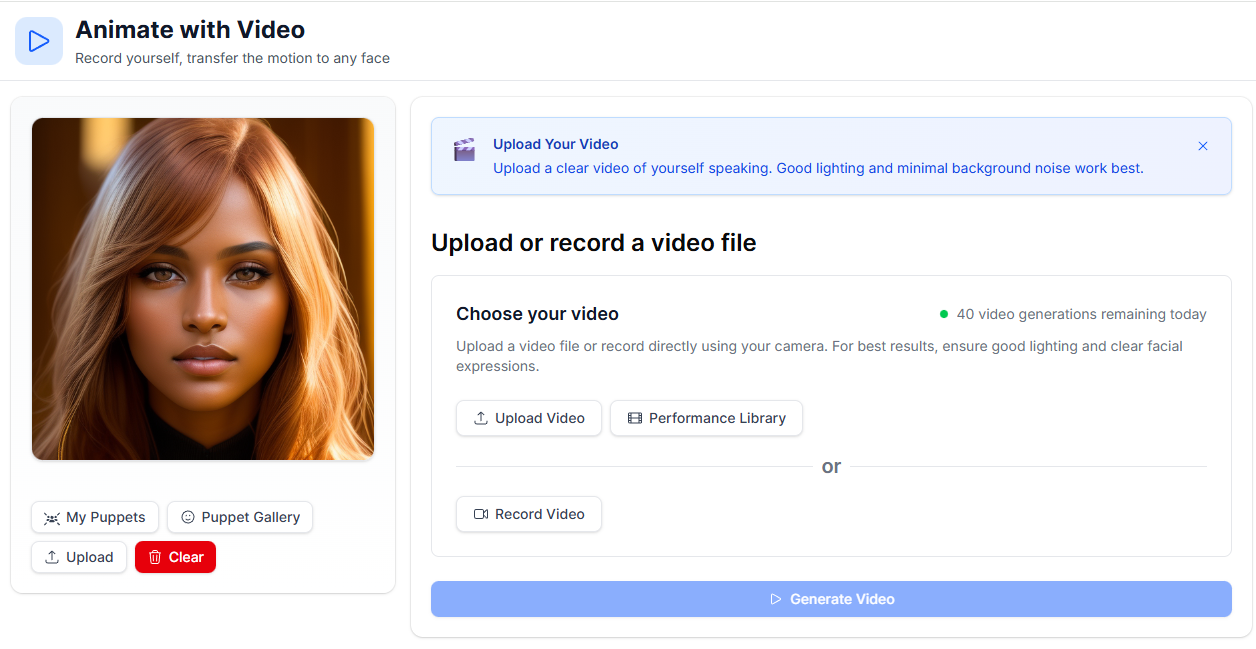Select the woman's portrait thumbnail
Viewport: 1256px width, 649px height.
click(x=203, y=288)
